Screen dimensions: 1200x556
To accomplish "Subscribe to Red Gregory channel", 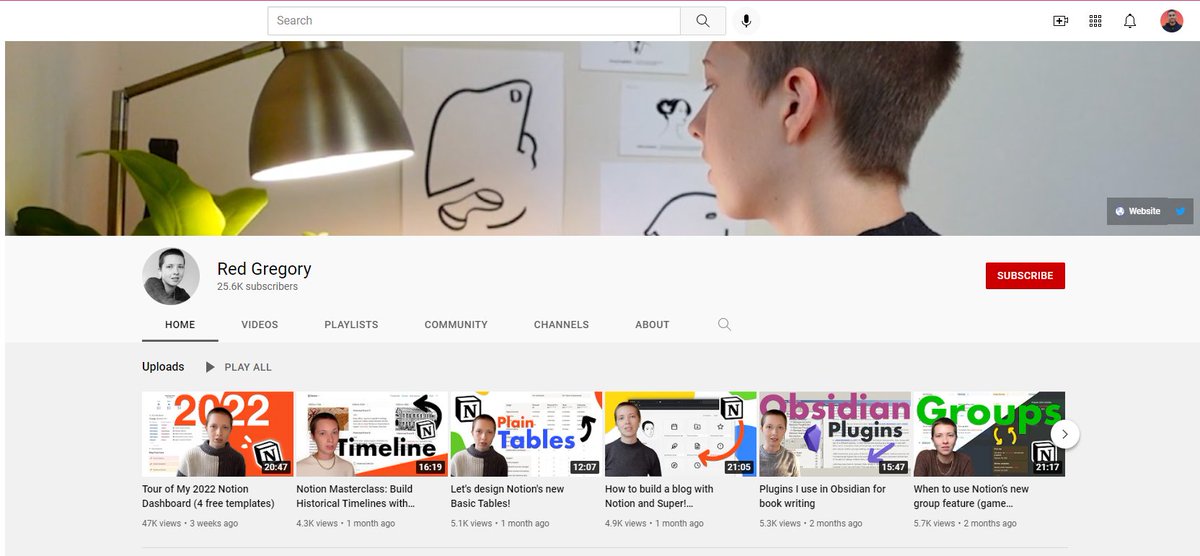I will click(x=1025, y=276).
